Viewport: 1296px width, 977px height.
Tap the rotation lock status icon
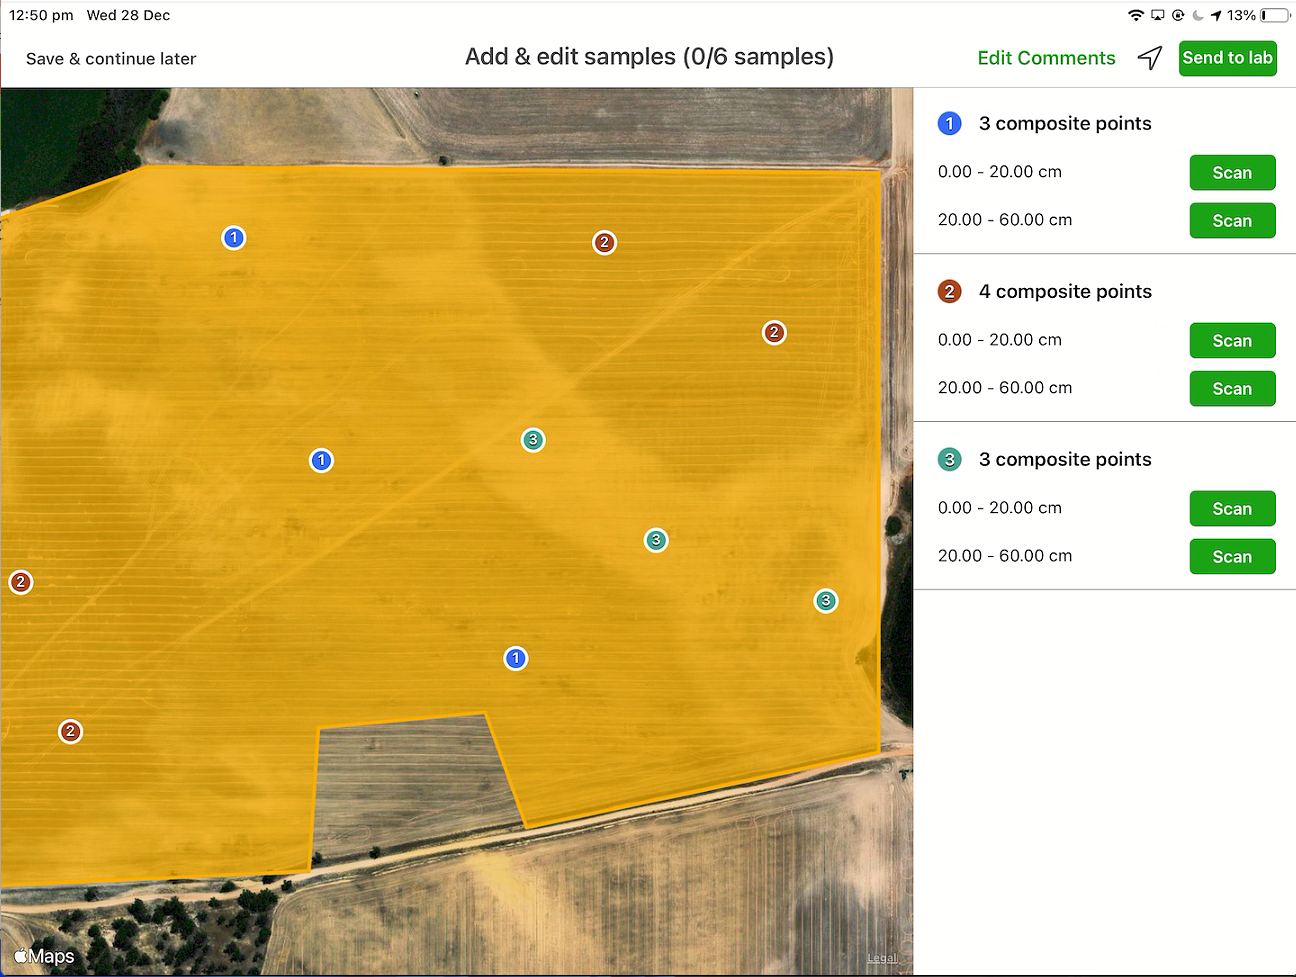click(1178, 15)
